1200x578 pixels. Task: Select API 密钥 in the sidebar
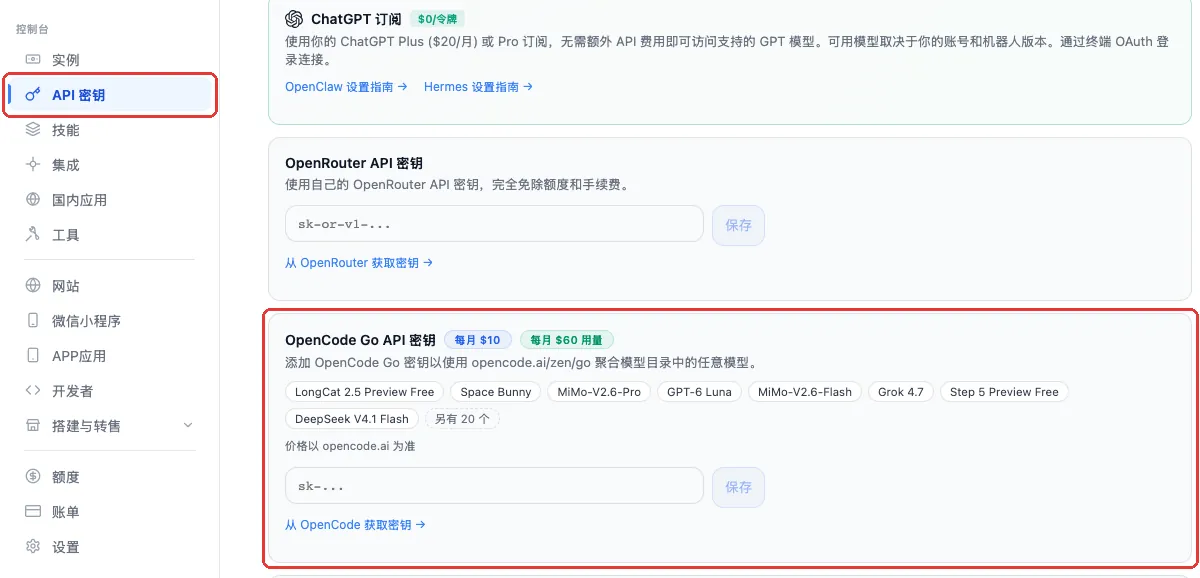109,95
